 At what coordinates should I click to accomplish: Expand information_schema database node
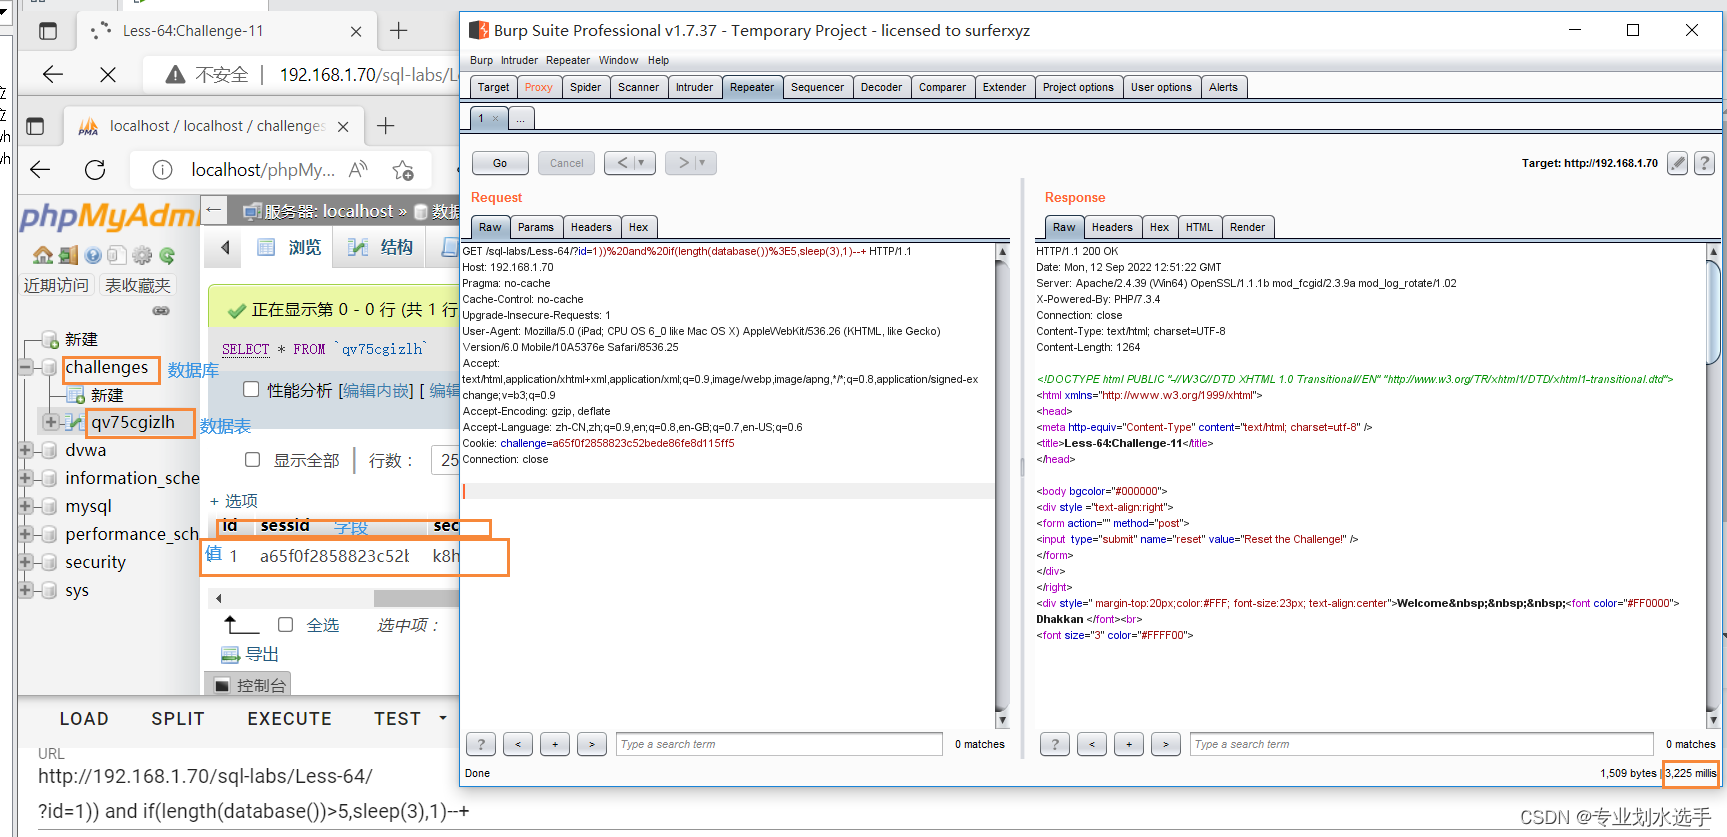(x=26, y=478)
